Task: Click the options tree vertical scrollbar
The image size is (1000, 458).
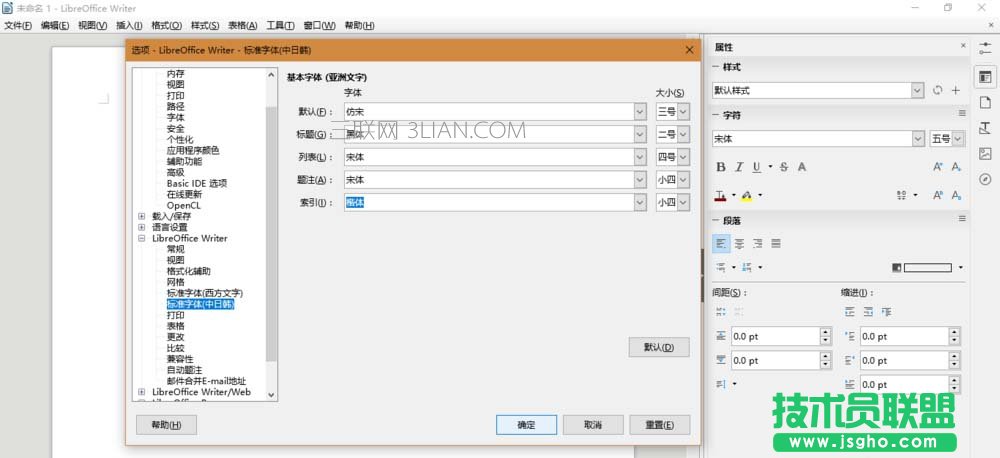Action: tap(272, 233)
